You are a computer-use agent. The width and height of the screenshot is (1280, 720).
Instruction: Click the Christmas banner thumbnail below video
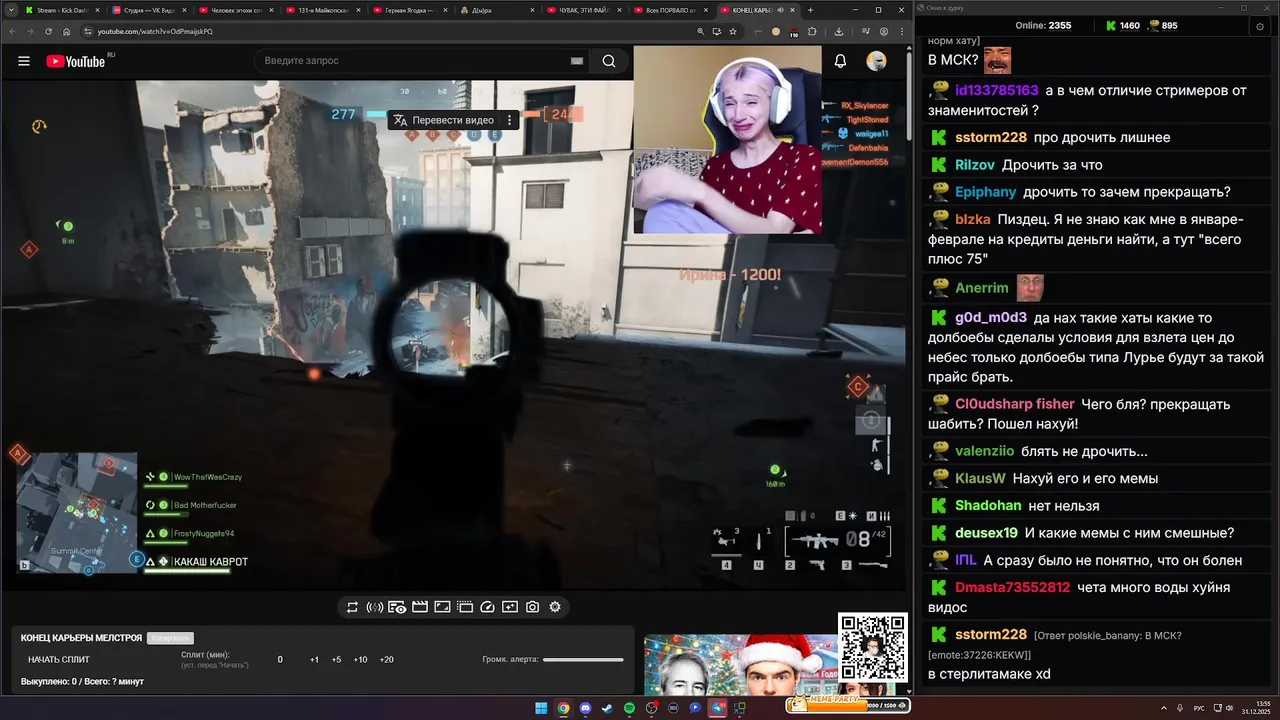(x=741, y=665)
